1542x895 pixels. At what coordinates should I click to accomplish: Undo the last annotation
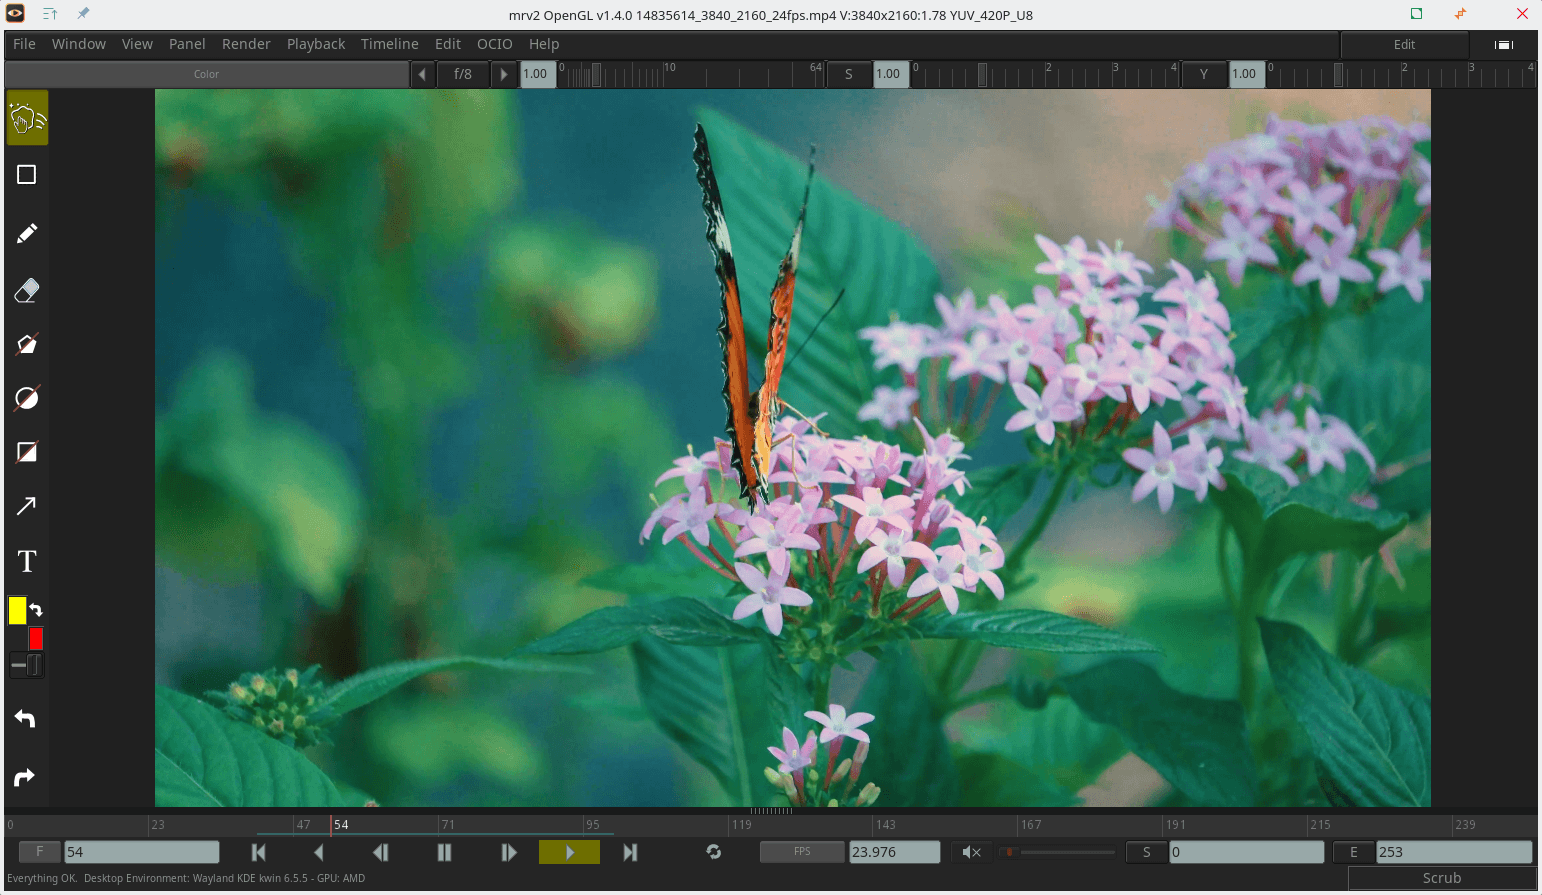25,719
